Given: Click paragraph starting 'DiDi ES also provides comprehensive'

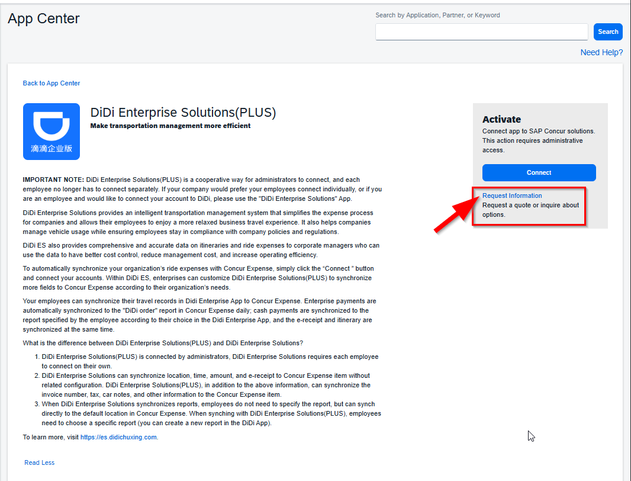Looking at the screenshot, I should (201, 250).
